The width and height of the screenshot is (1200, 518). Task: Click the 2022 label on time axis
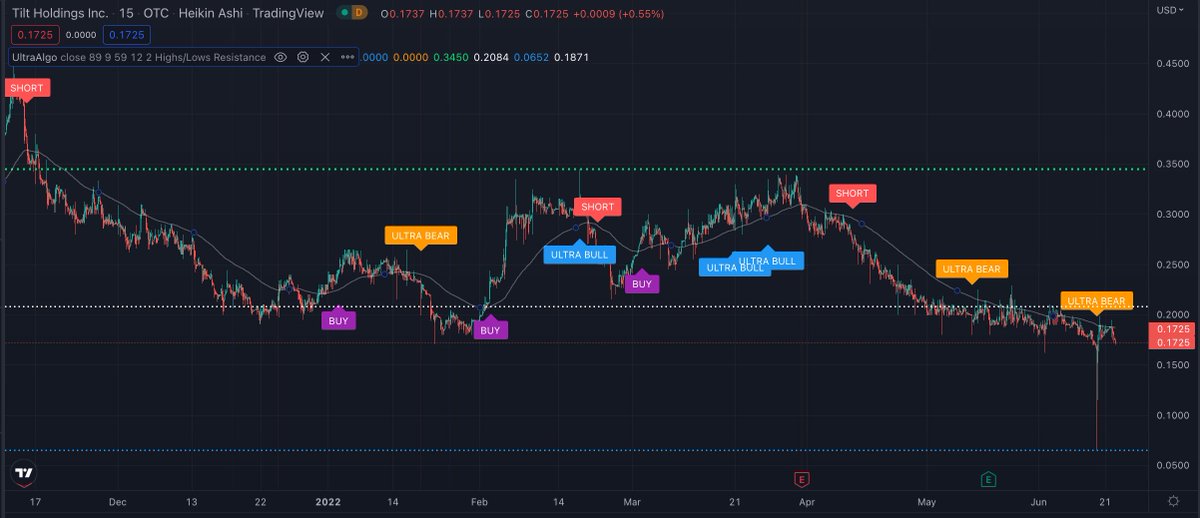[329, 500]
